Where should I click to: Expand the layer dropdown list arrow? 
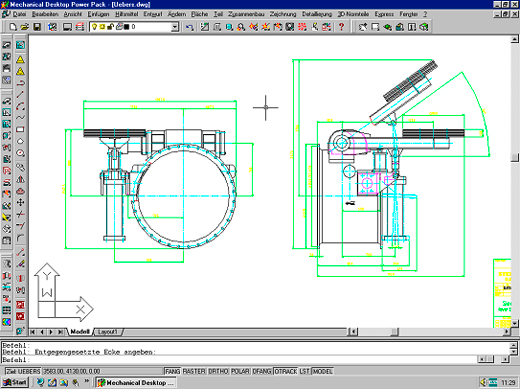point(175,27)
